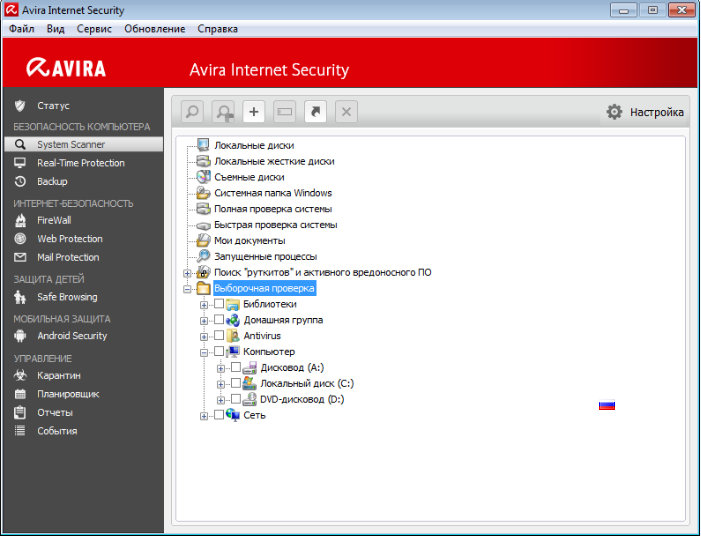The height and width of the screenshot is (536, 701).
Task: Open the Настройка settings link
Action: pyautogui.click(x=657, y=112)
